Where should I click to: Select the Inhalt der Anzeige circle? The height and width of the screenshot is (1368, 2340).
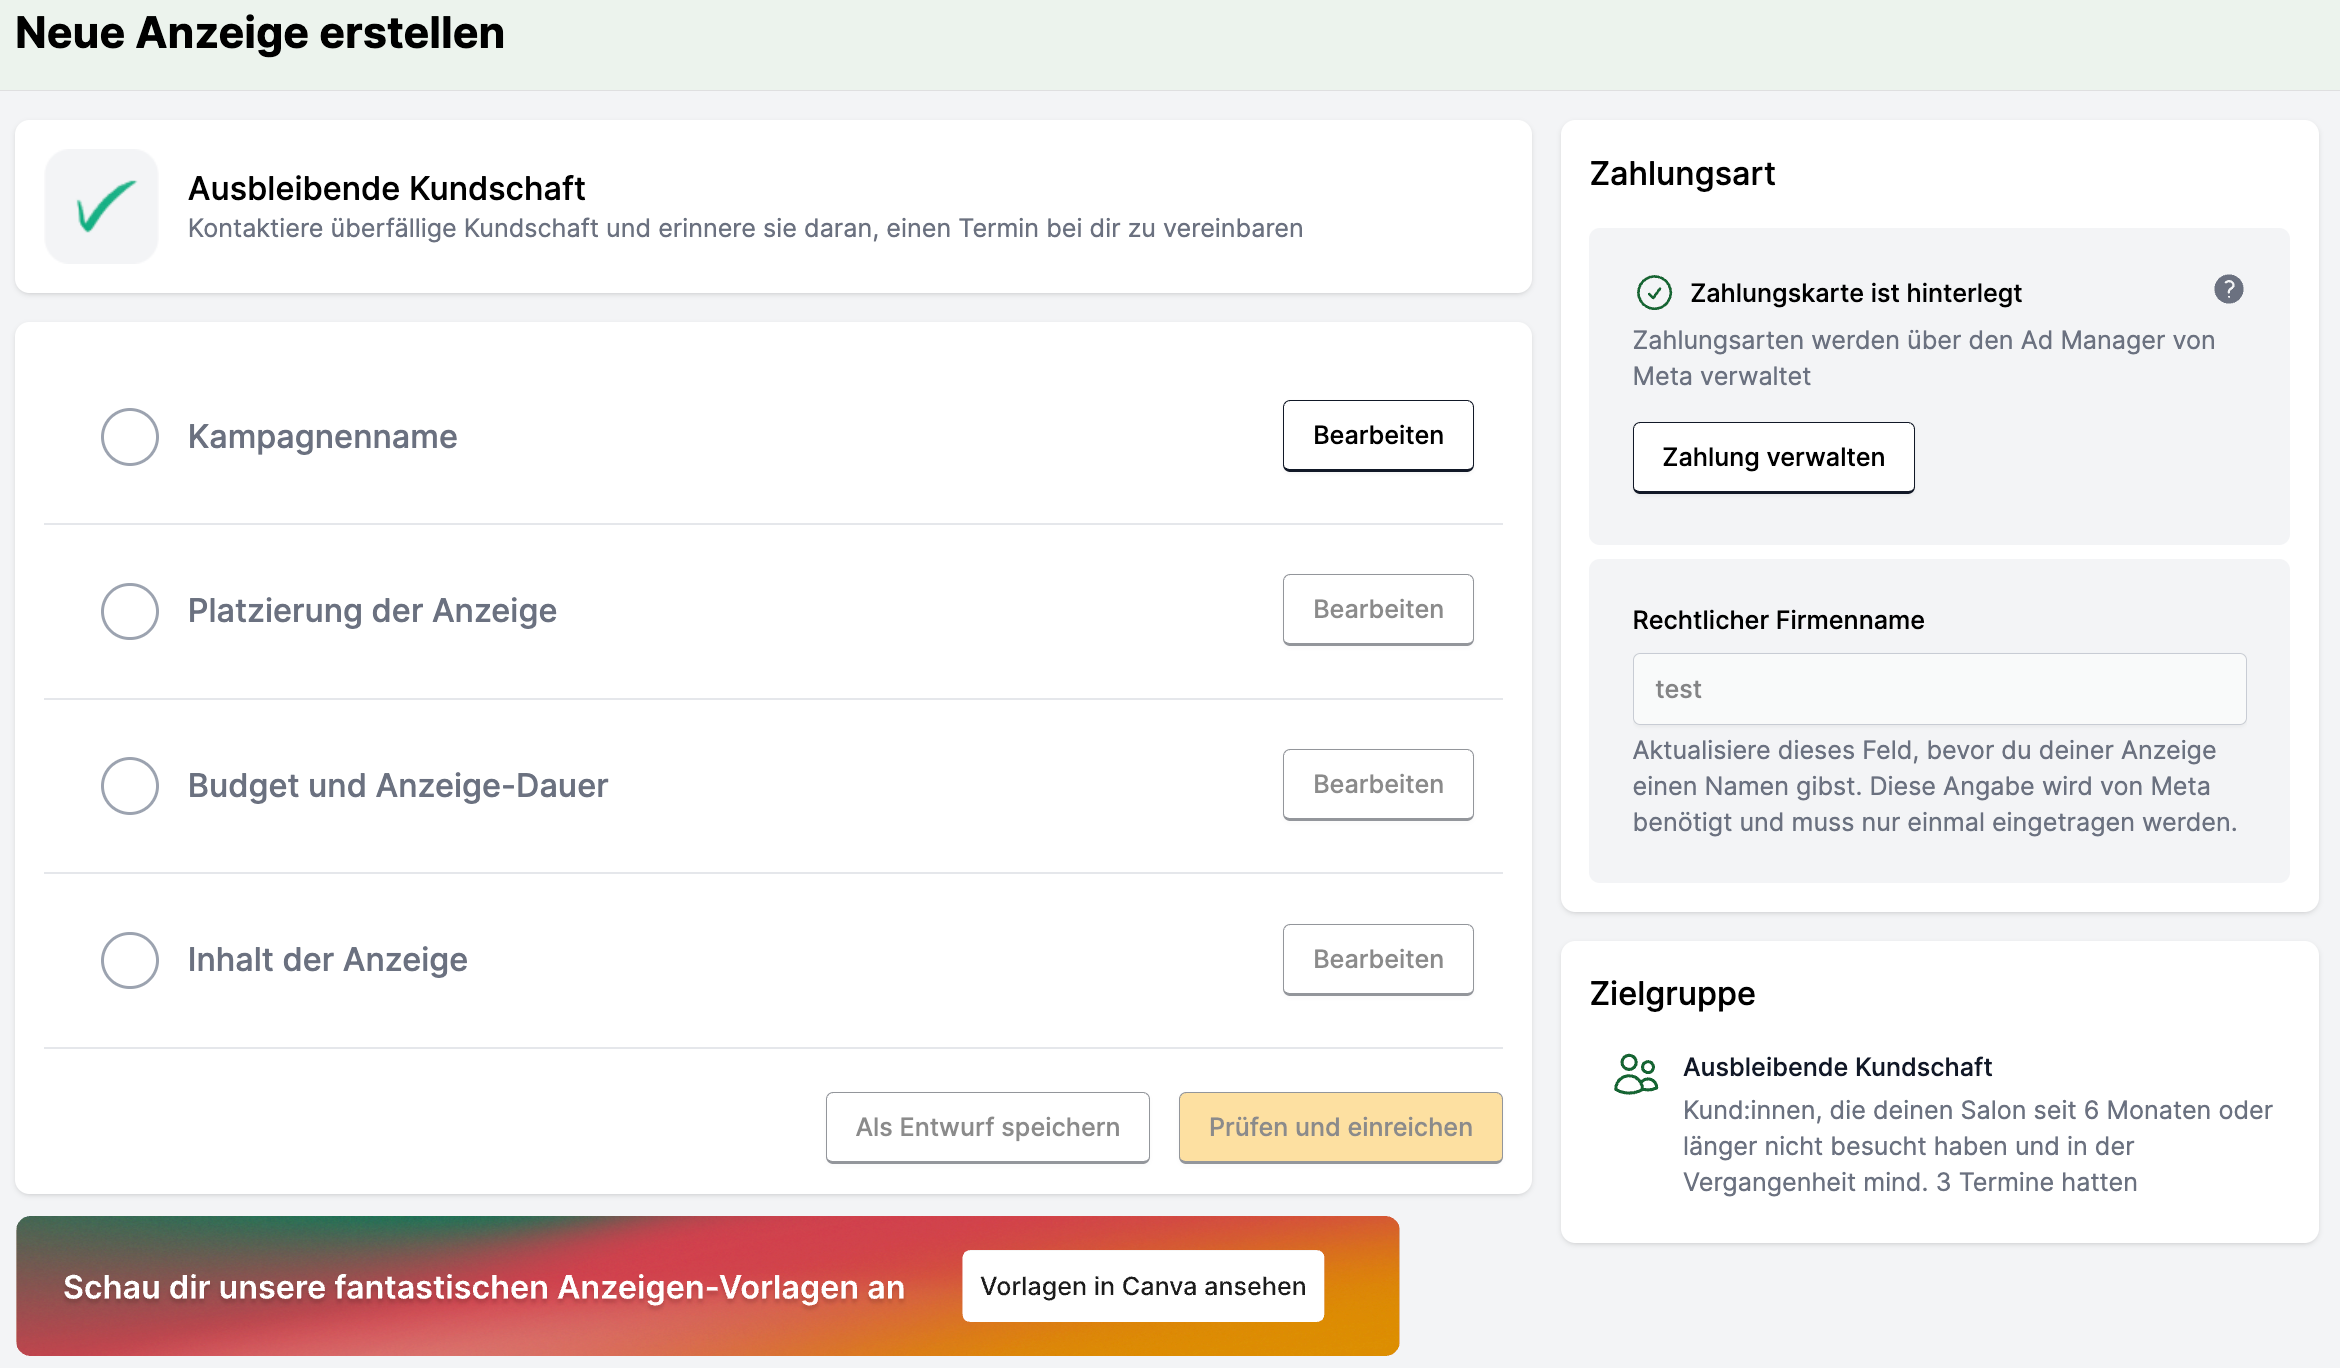click(x=130, y=960)
